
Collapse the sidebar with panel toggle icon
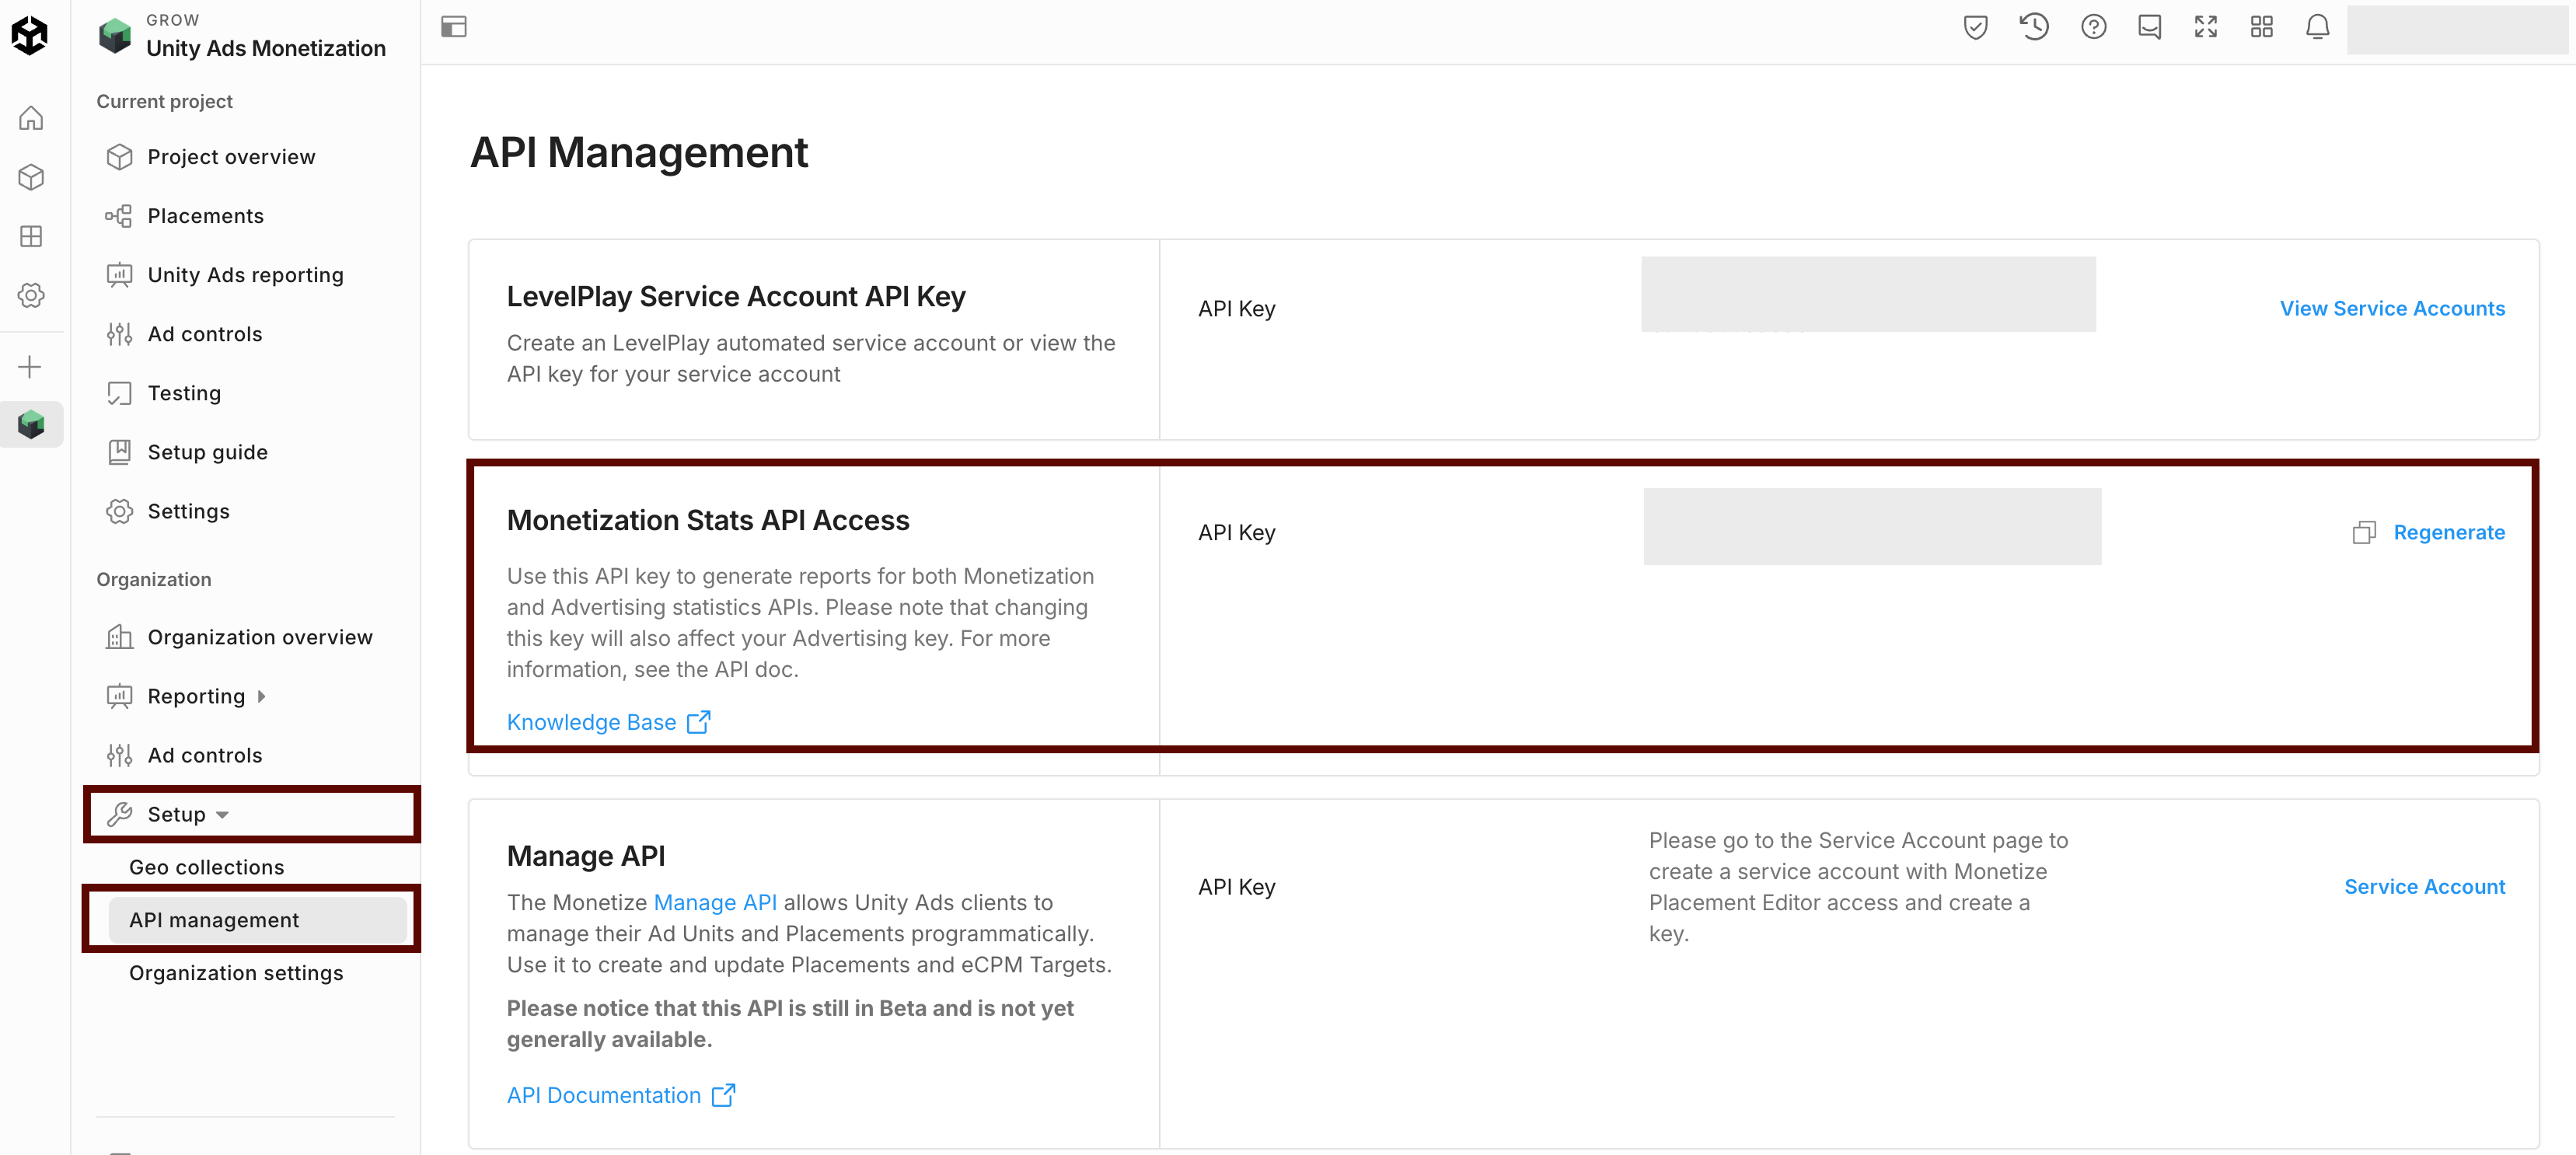[x=455, y=27]
